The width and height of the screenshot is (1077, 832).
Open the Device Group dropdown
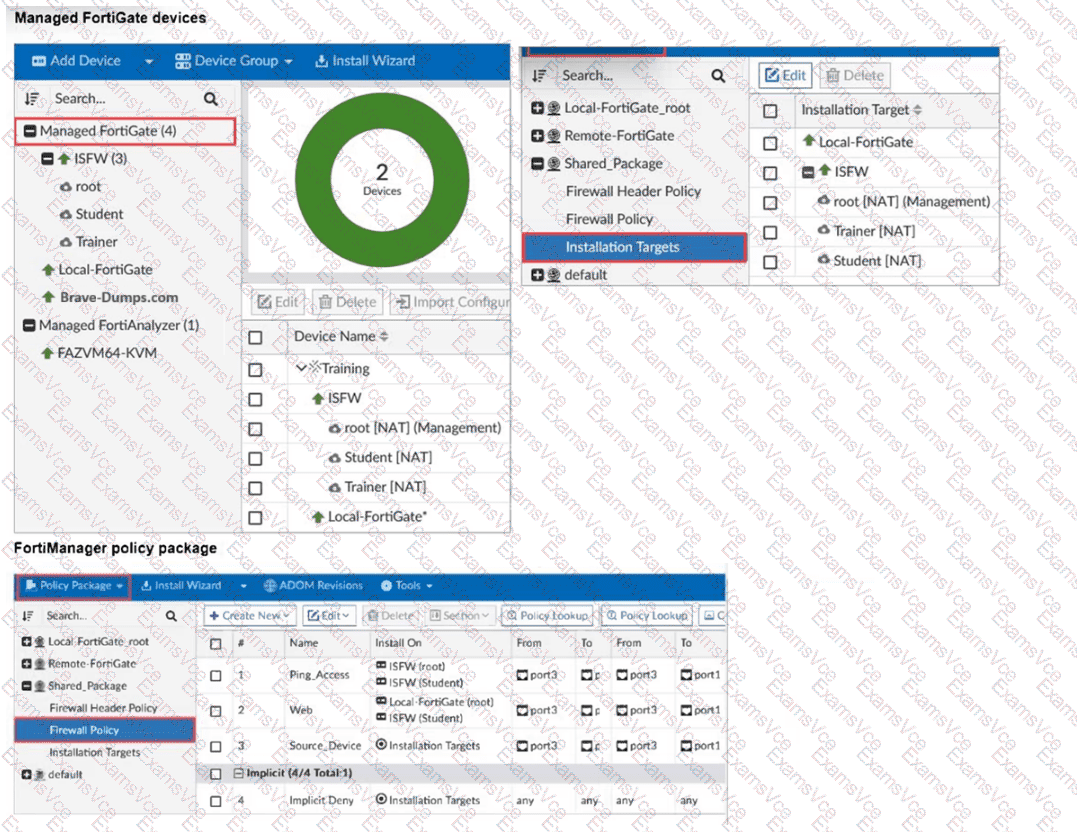coord(234,61)
